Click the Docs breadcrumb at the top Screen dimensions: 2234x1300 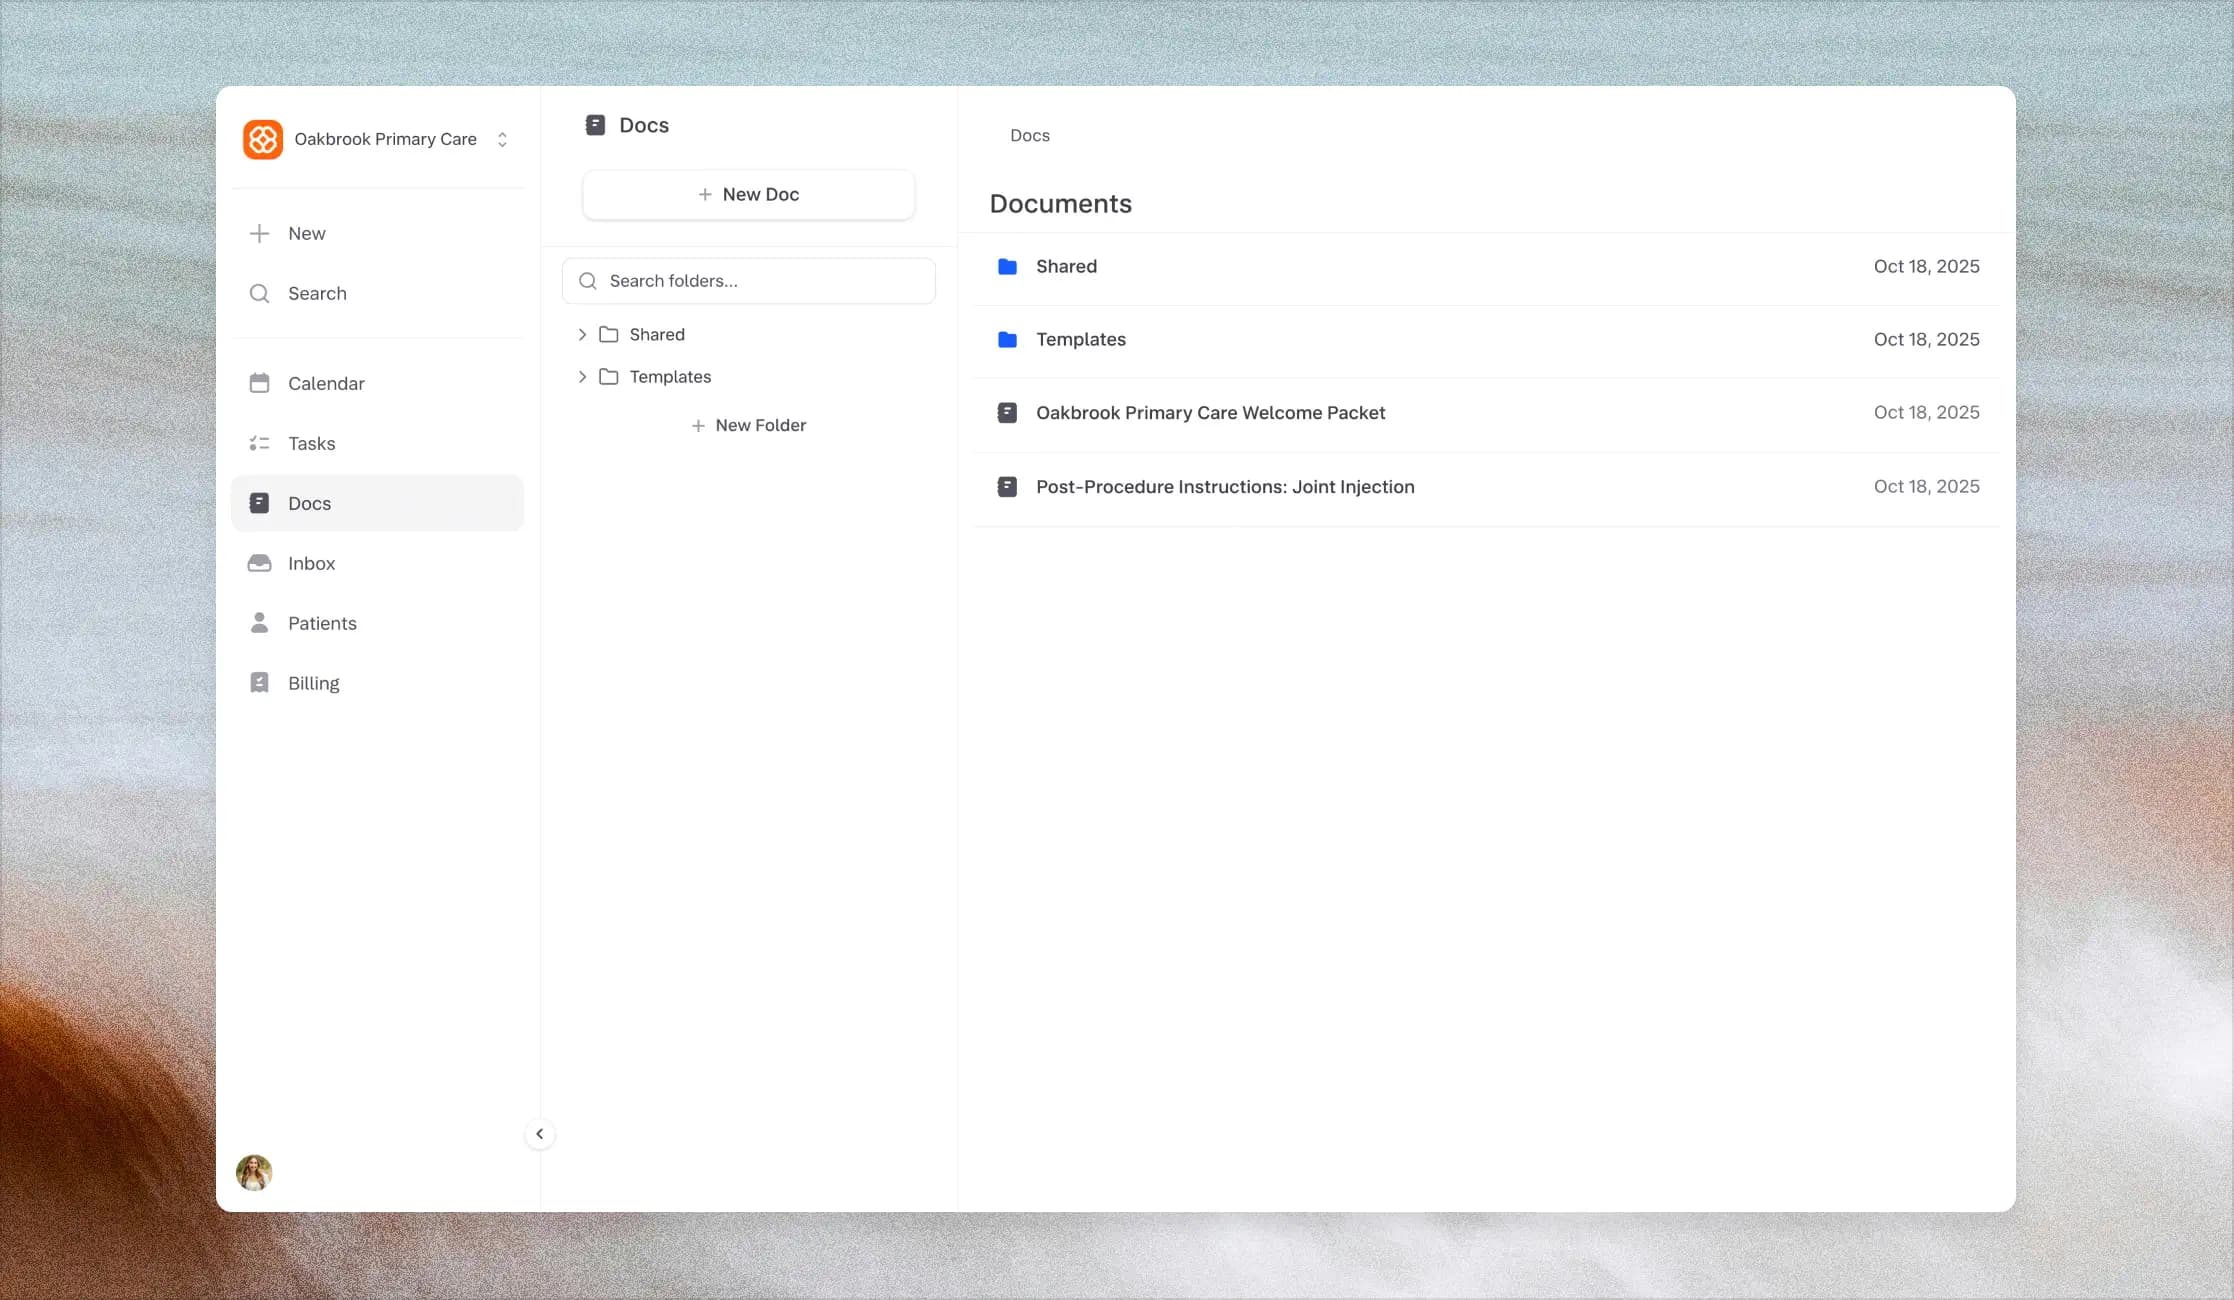[1029, 135]
